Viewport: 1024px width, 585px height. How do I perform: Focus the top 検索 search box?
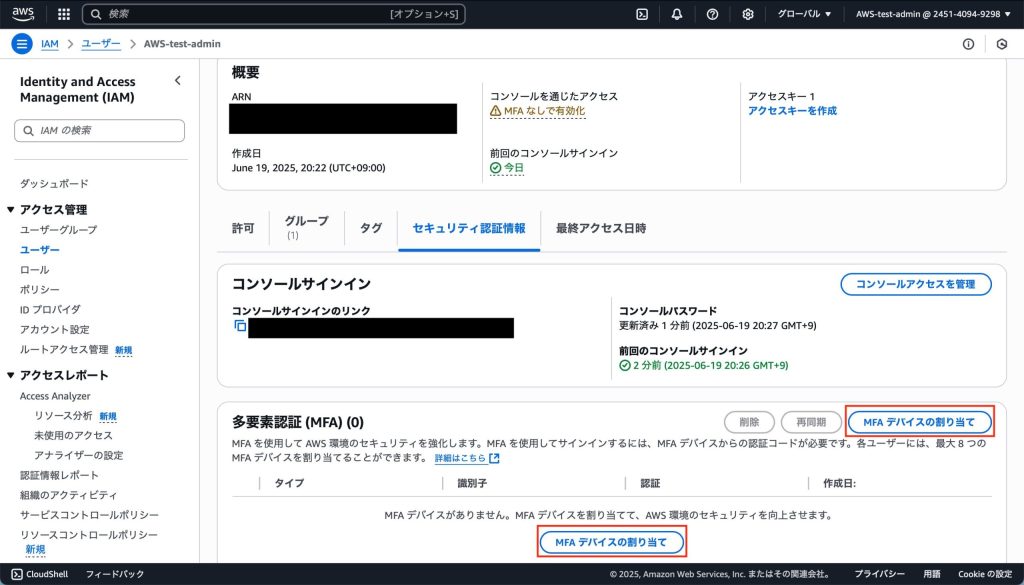click(274, 14)
